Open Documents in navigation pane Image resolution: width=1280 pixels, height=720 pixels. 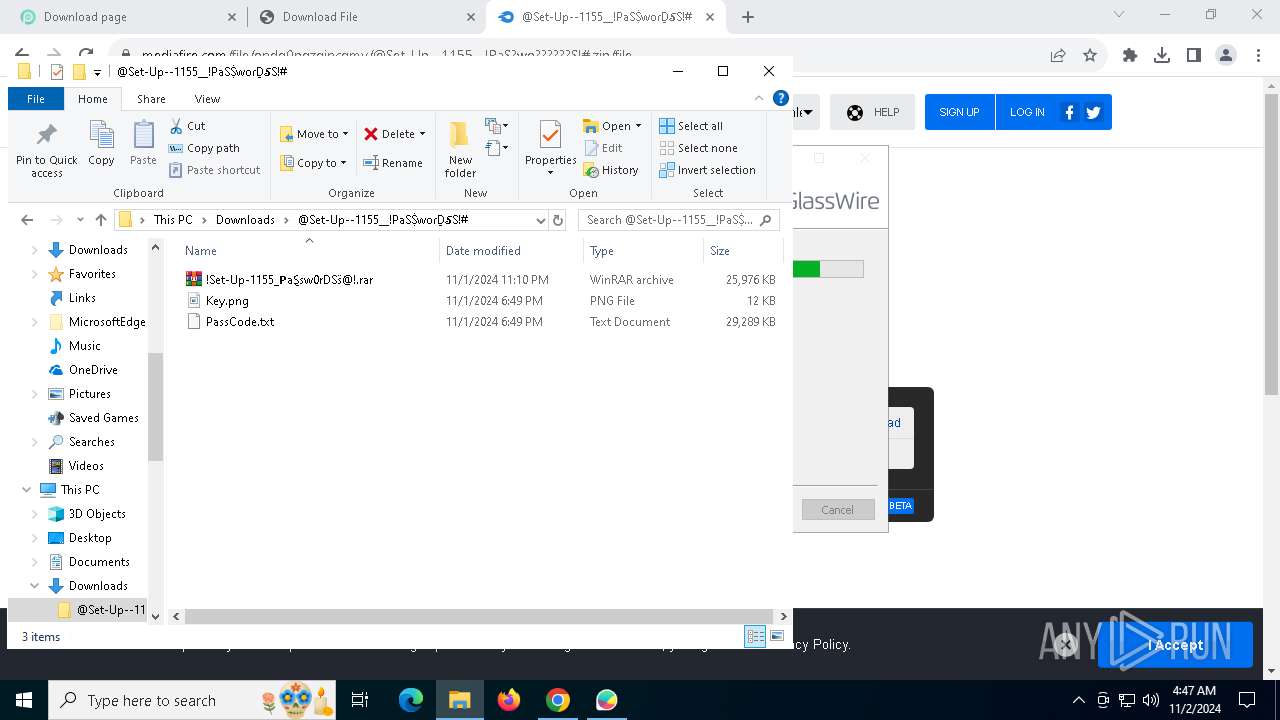coord(99,562)
